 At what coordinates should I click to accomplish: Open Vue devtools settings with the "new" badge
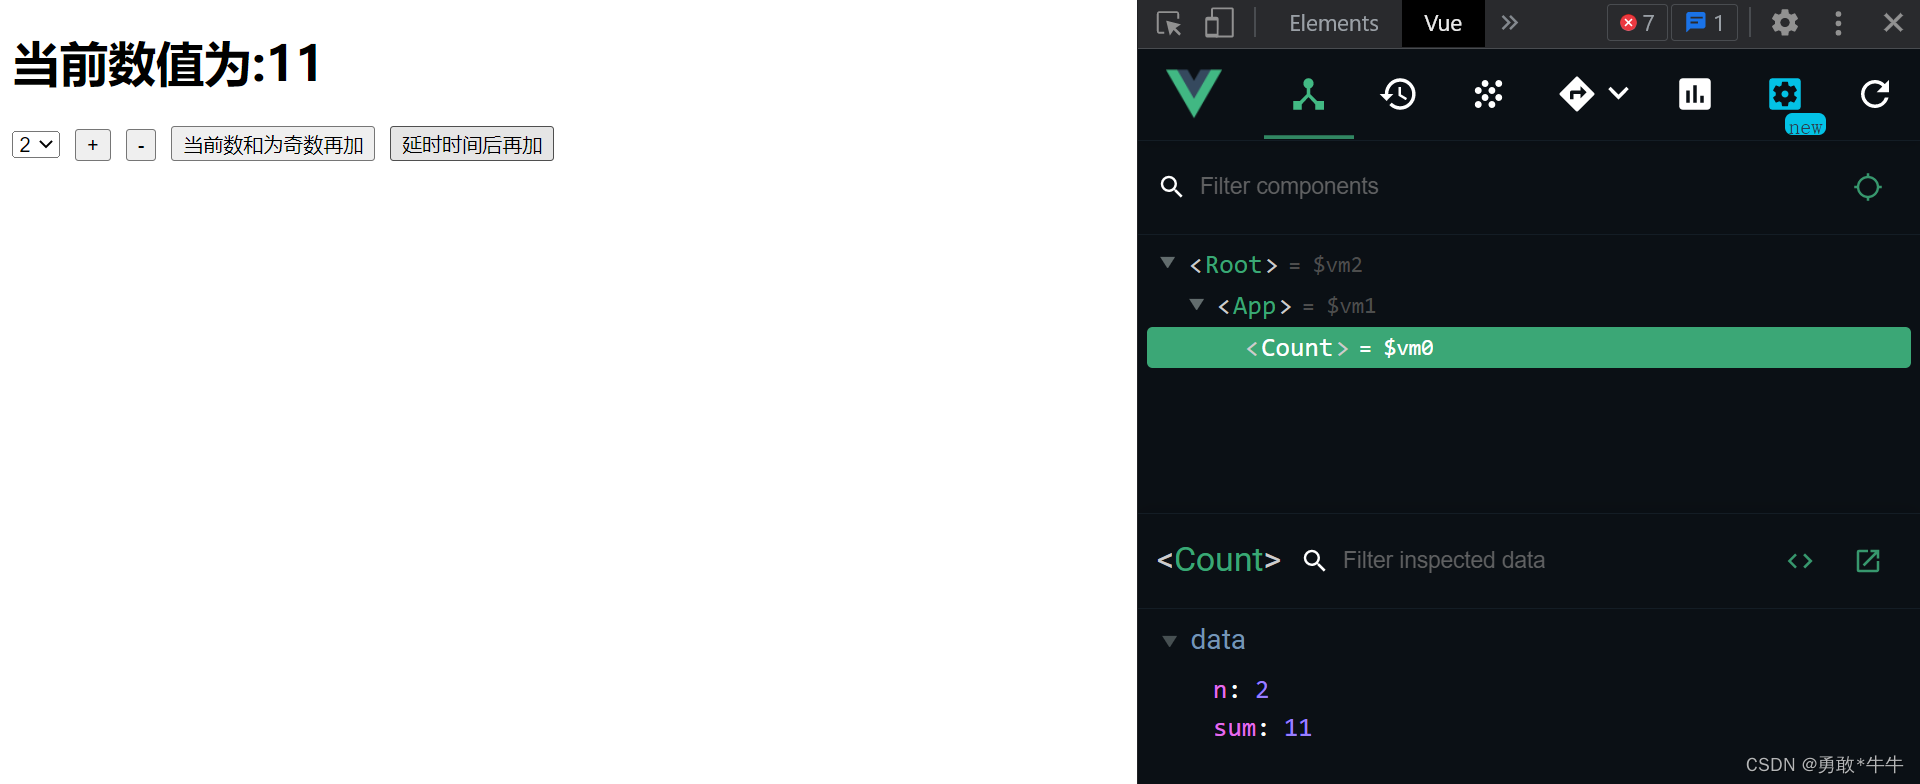coord(1785,95)
